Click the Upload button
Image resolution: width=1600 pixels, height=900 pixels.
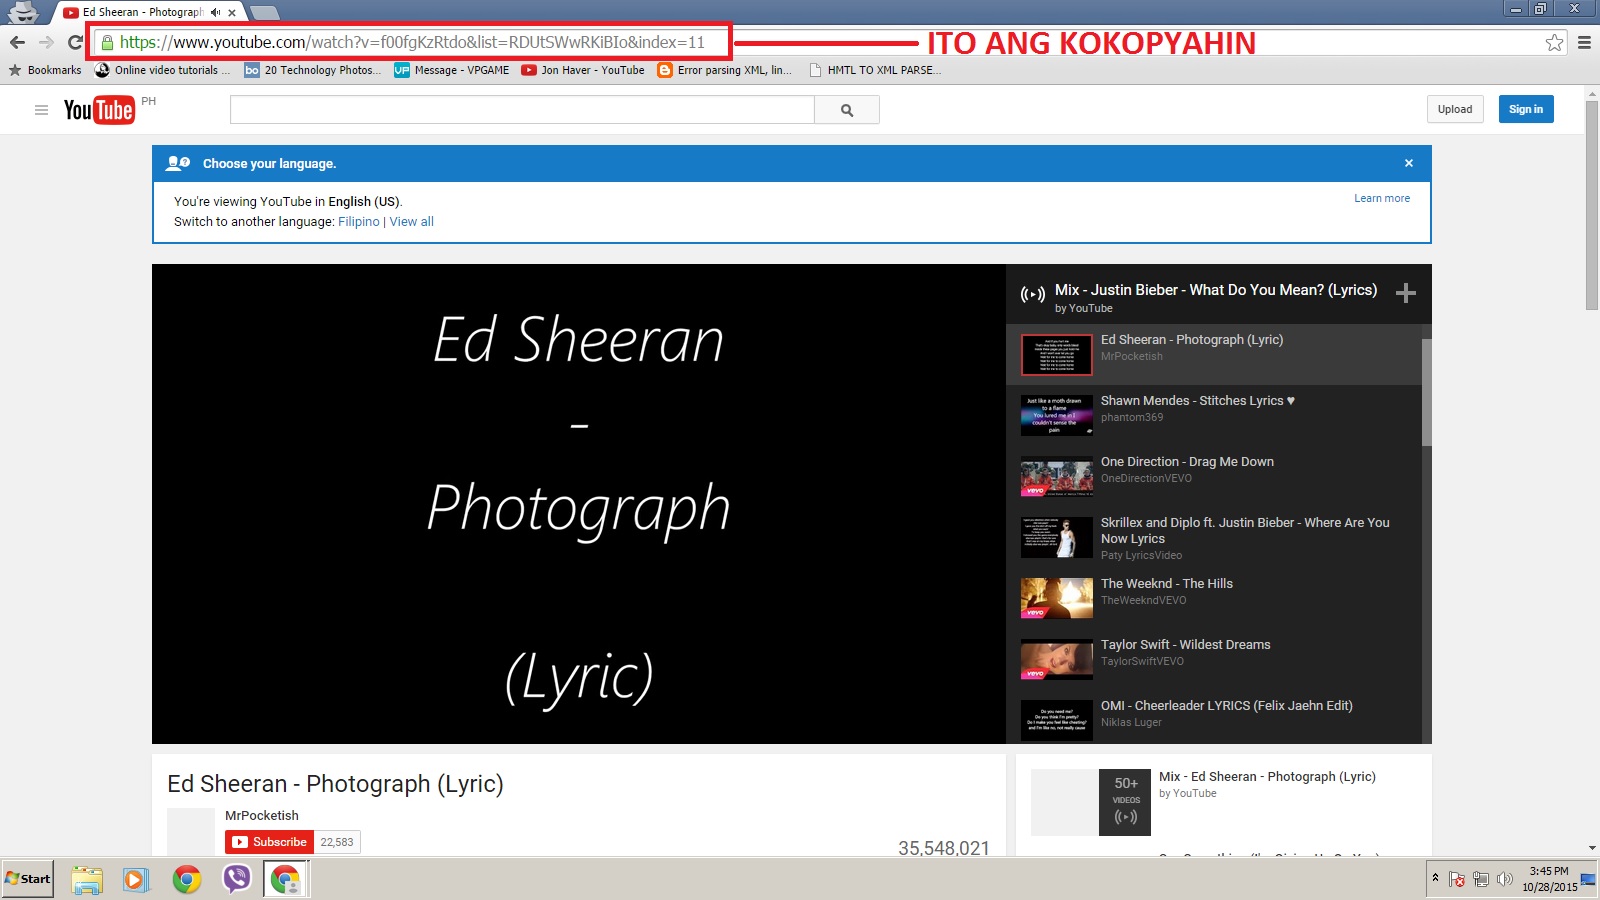tap(1455, 109)
